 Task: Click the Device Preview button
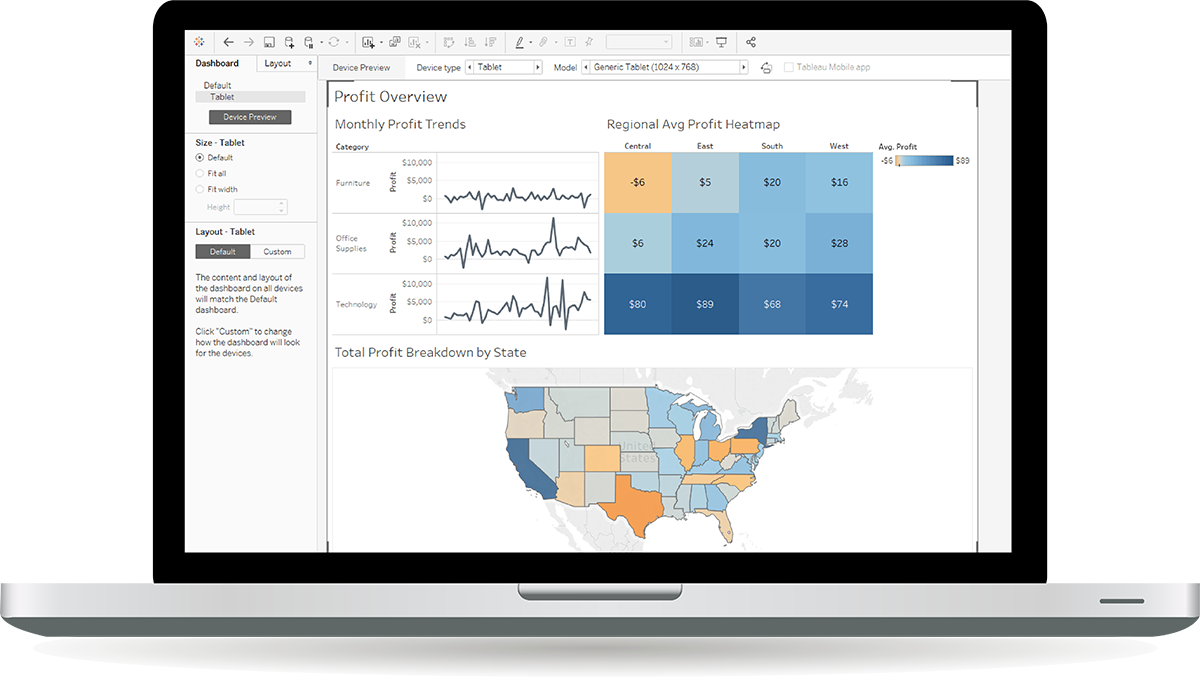[251, 117]
